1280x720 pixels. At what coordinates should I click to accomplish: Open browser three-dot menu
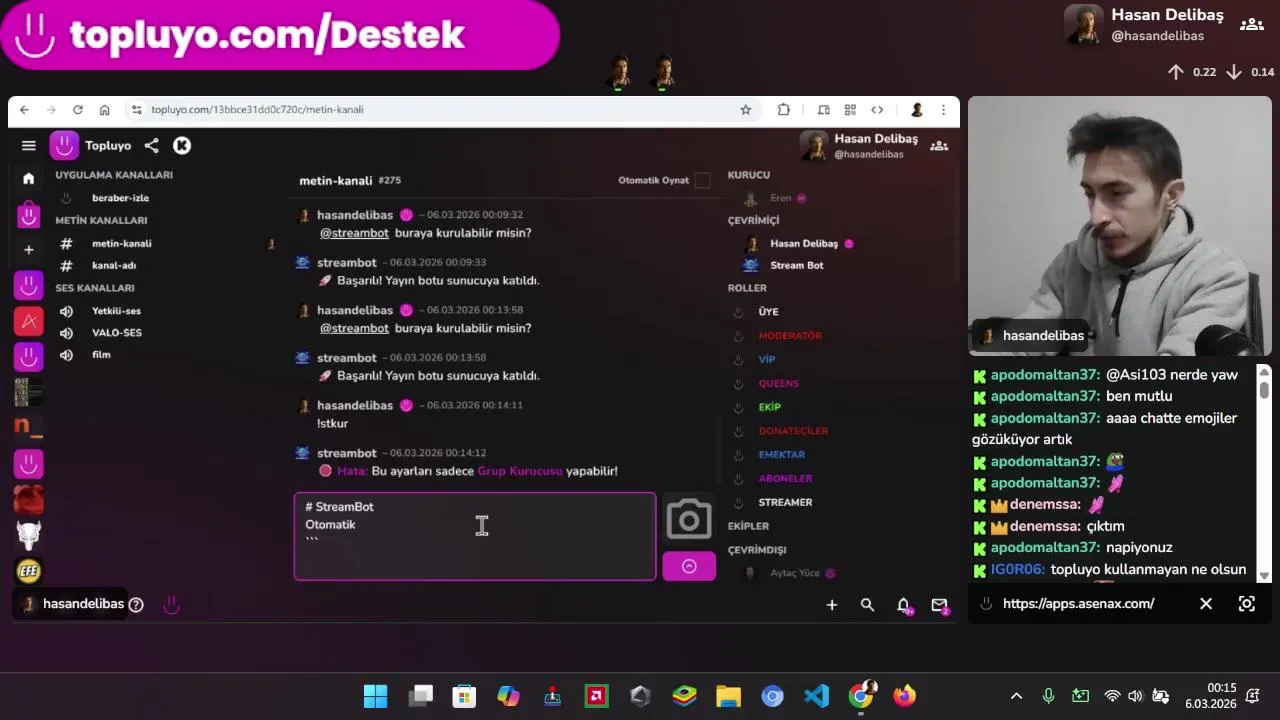(943, 110)
